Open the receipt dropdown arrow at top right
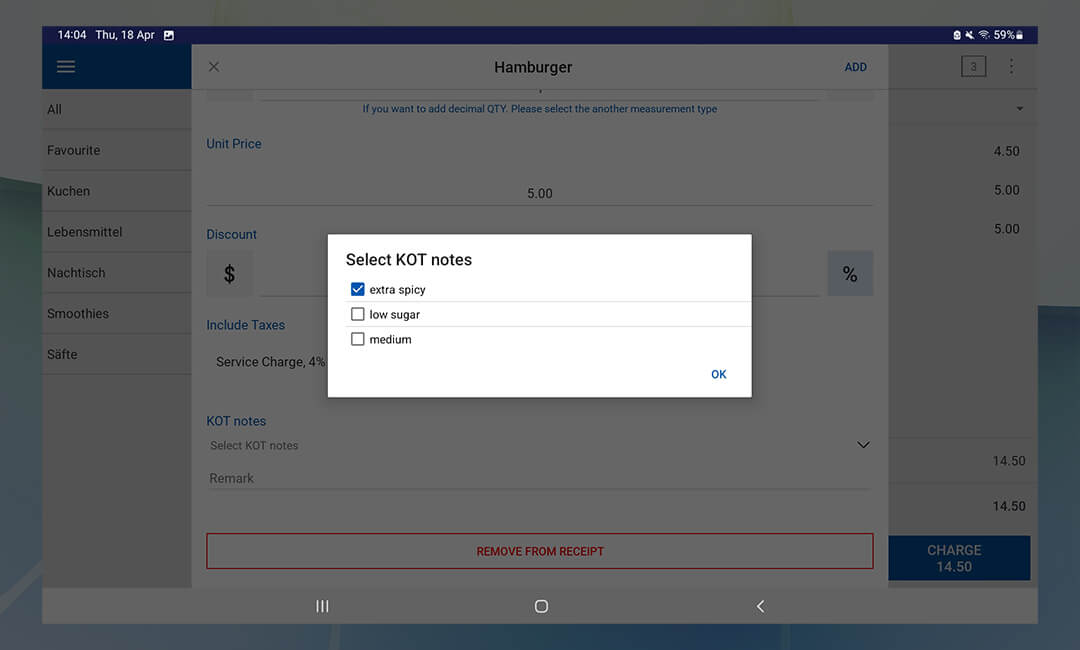This screenshot has width=1080, height=650. tap(1019, 108)
